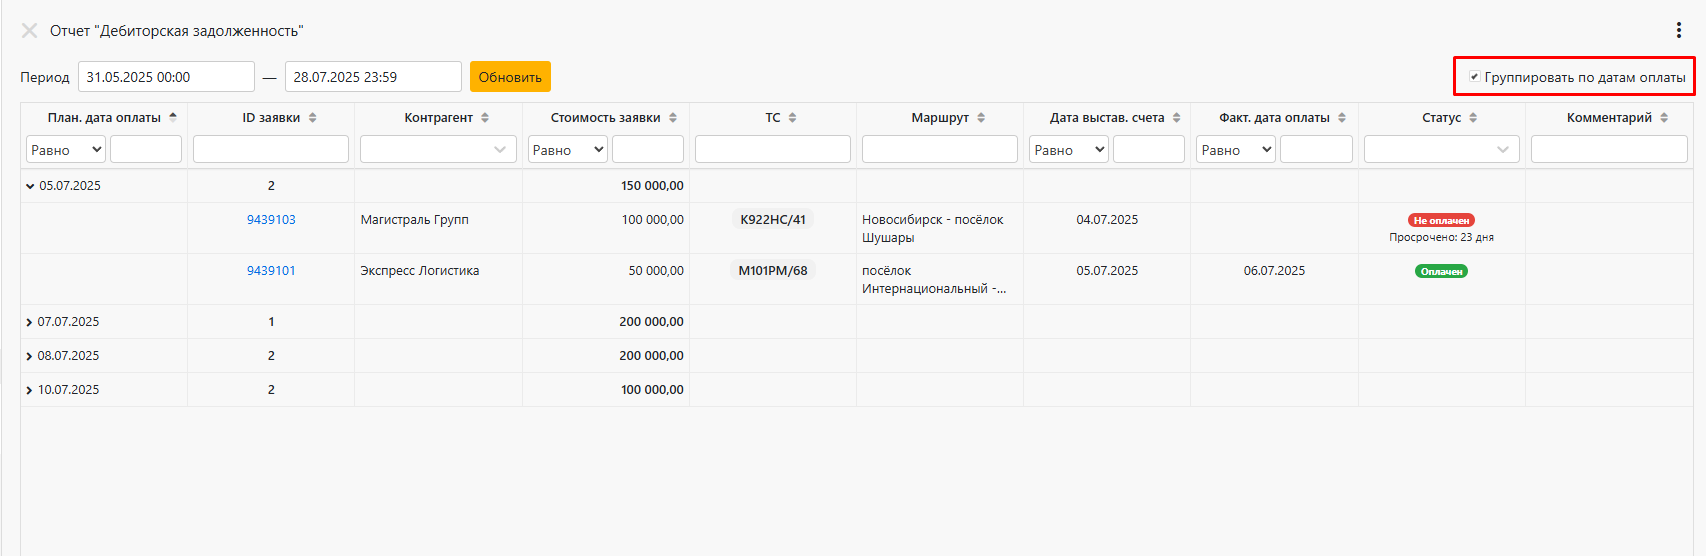Click the Обновить button
The image size is (1706, 556).
pyautogui.click(x=510, y=77)
